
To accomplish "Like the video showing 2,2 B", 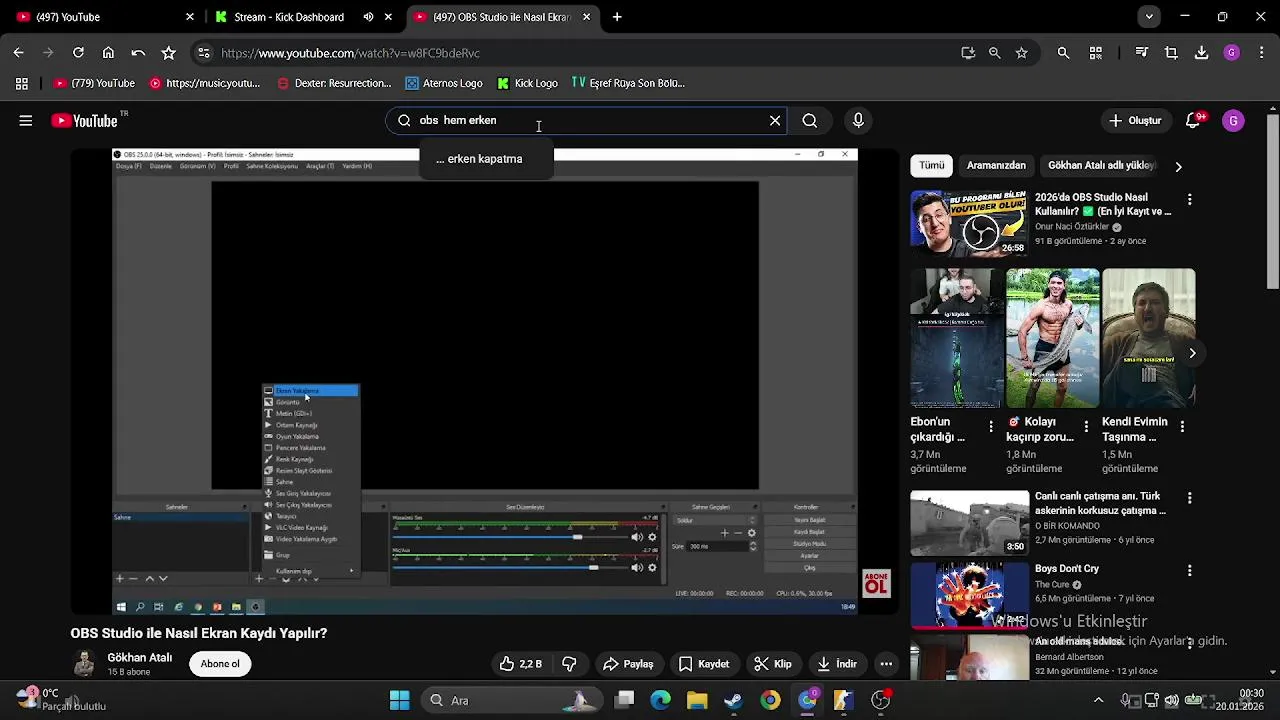I will pyautogui.click(x=521, y=664).
